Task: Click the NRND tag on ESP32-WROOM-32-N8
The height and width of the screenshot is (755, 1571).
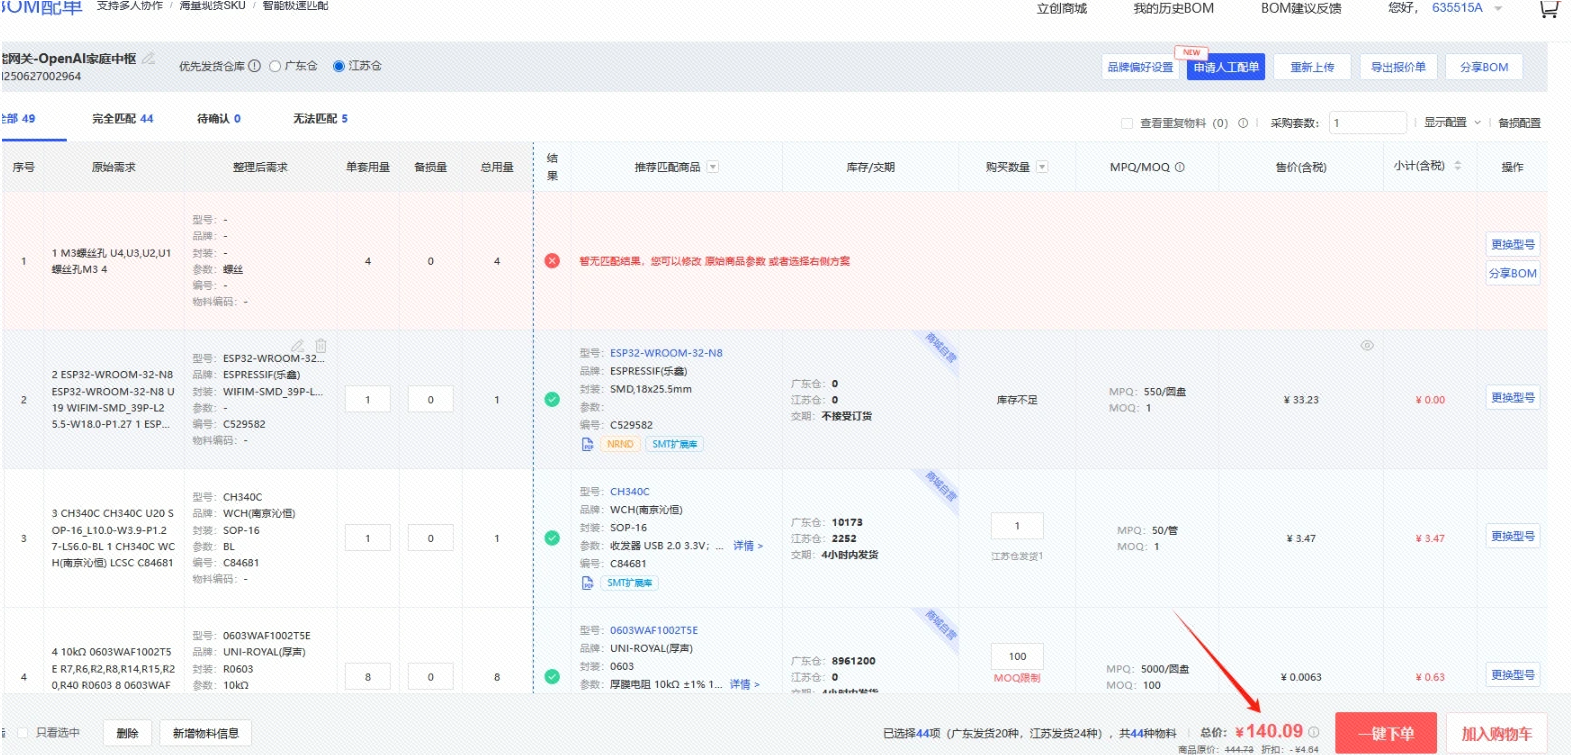Action: click(620, 444)
